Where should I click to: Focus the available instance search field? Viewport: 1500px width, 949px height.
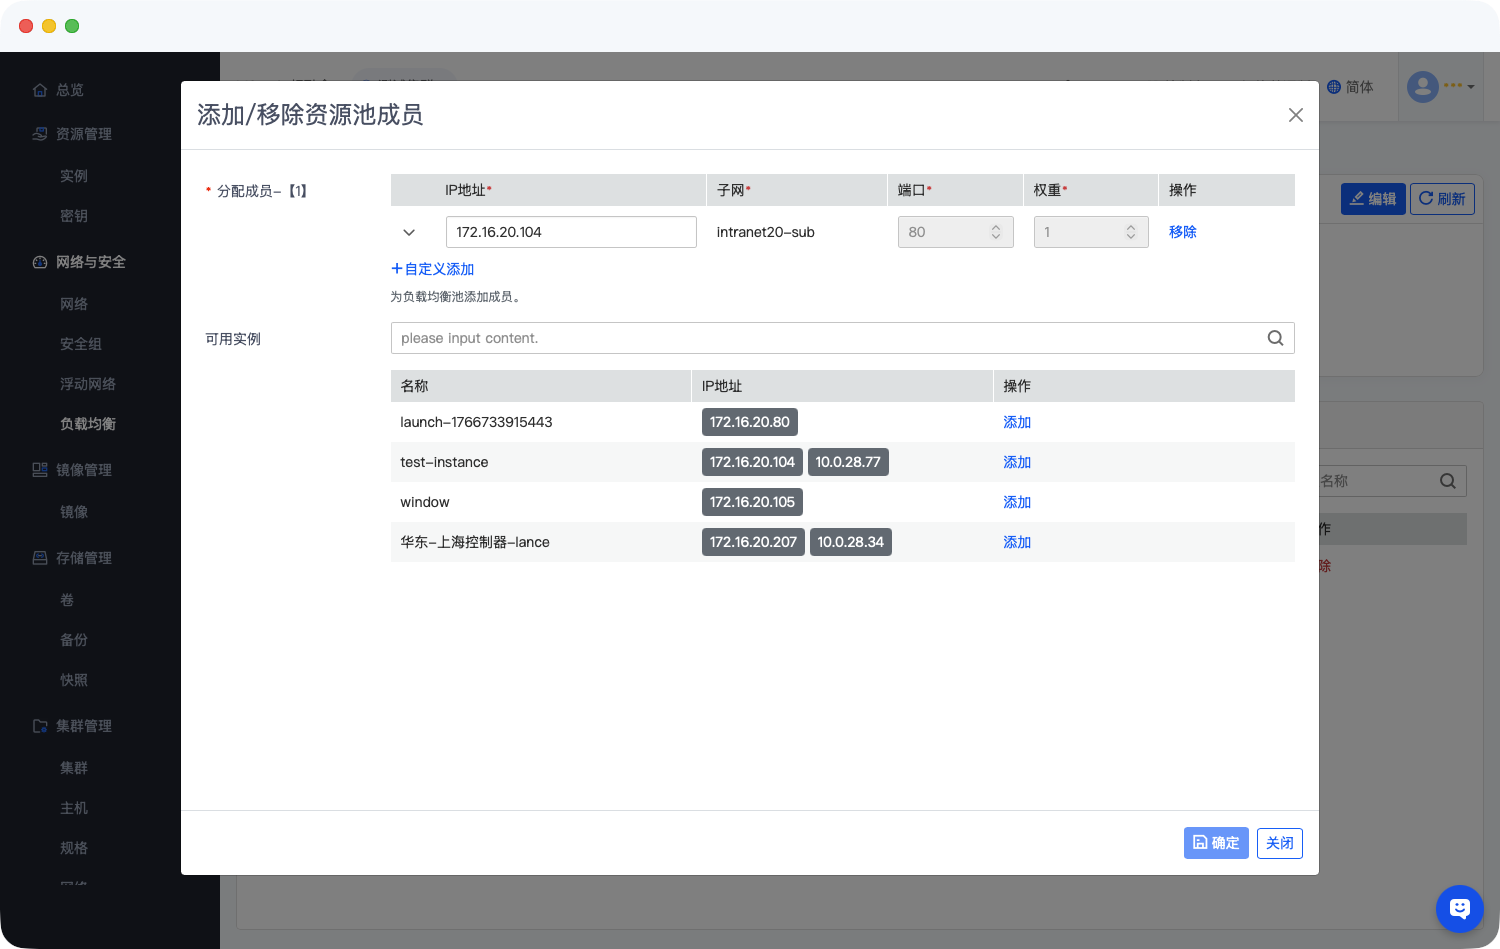pyautogui.click(x=825, y=338)
